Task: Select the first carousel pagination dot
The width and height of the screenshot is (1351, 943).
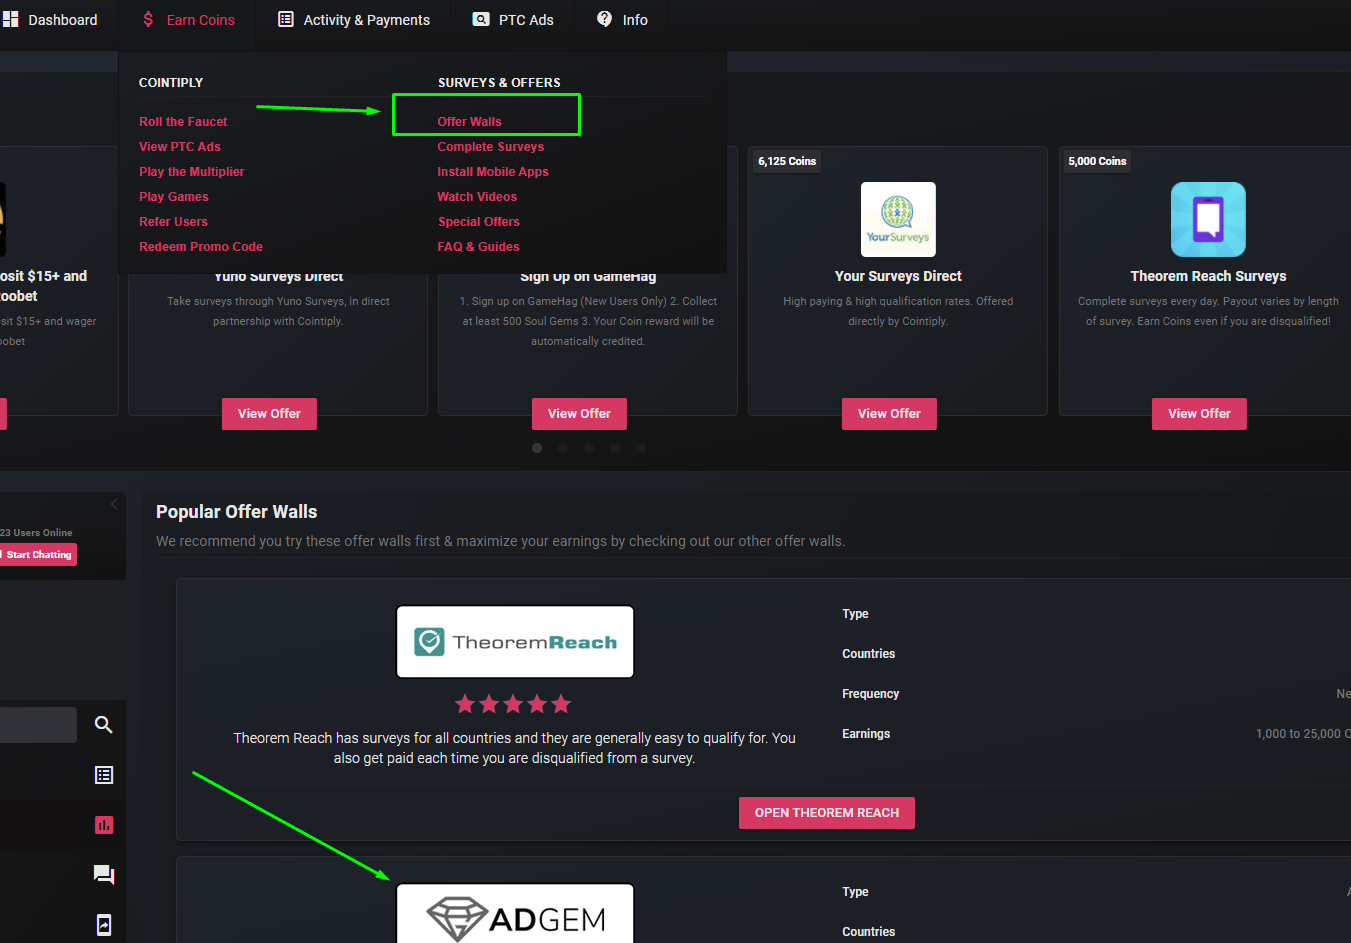Action: [537, 448]
